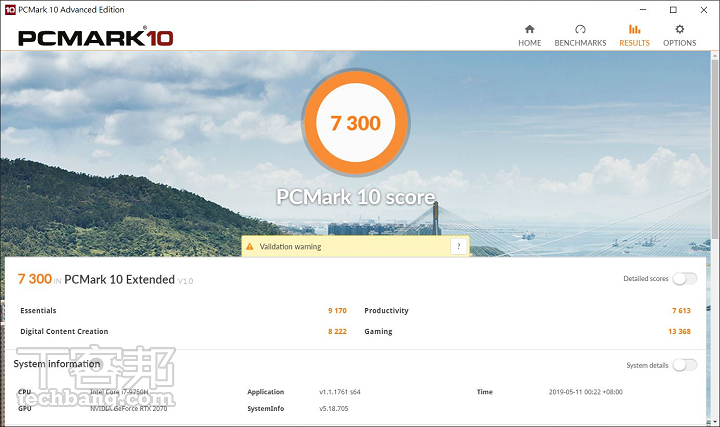720x427 pixels.
Task: Click the orange 7 300 score circle
Action: [x=356, y=123]
